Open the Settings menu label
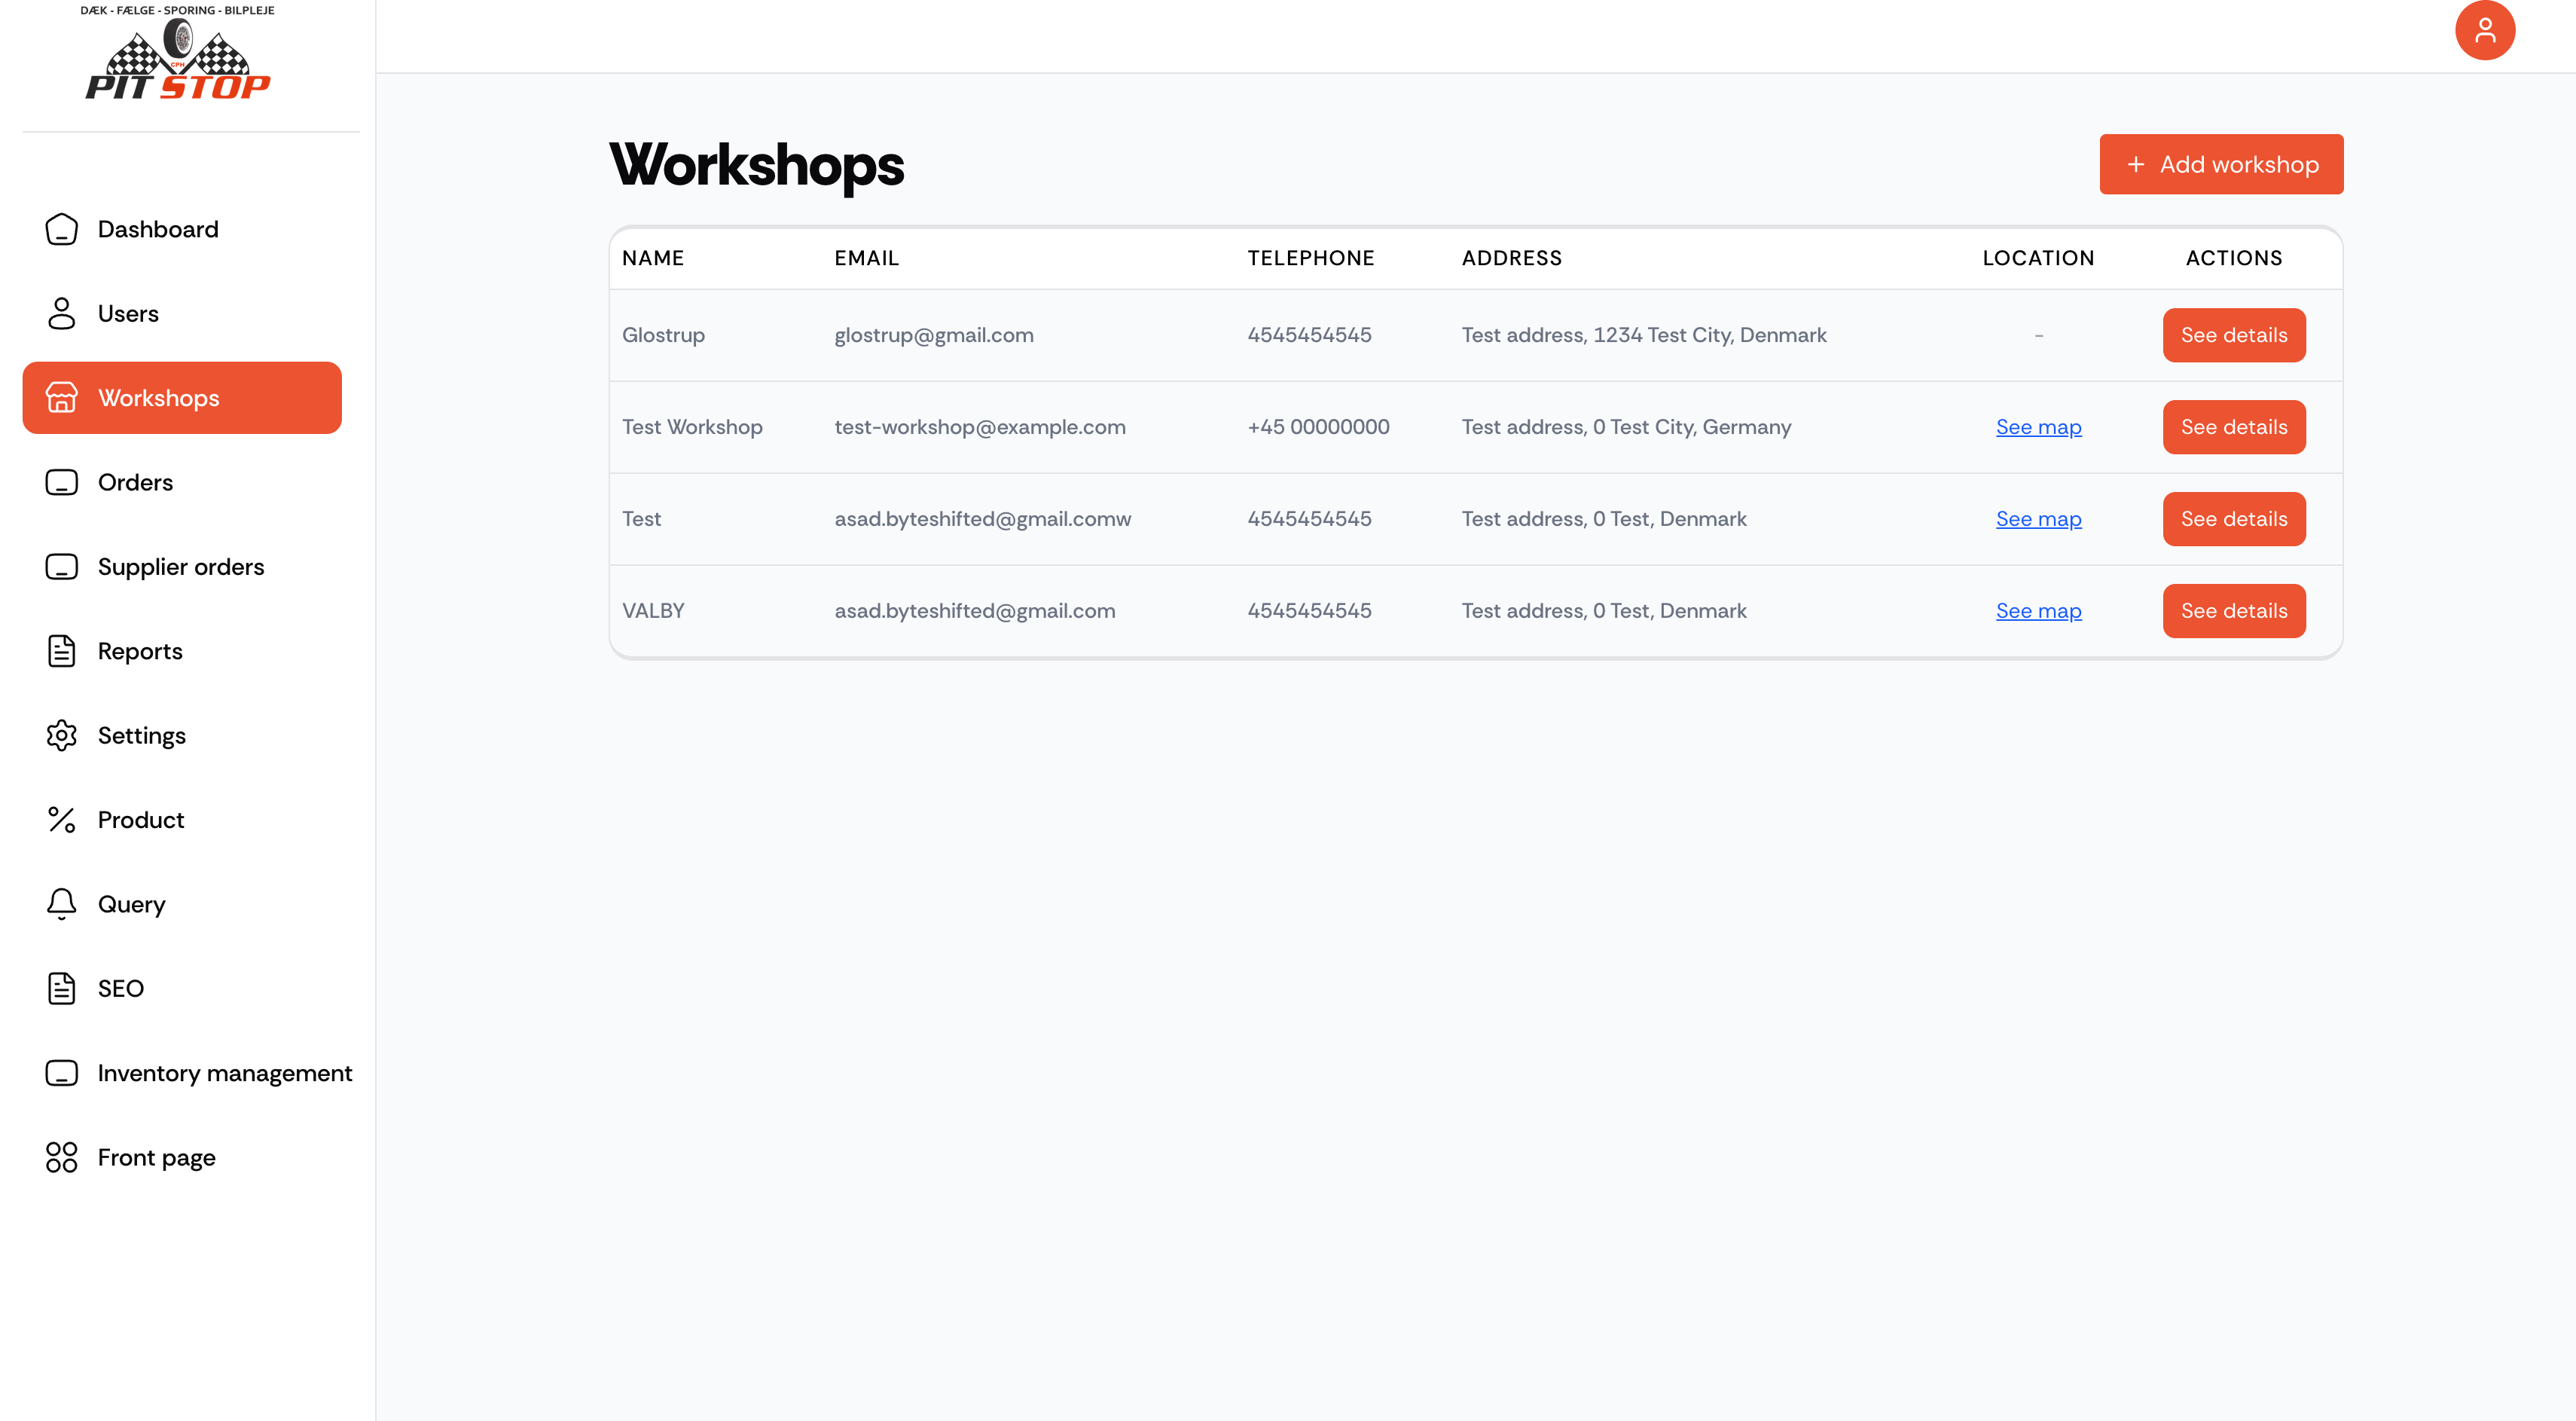Image resolution: width=2576 pixels, height=1421 pixels. pos(142,736)
